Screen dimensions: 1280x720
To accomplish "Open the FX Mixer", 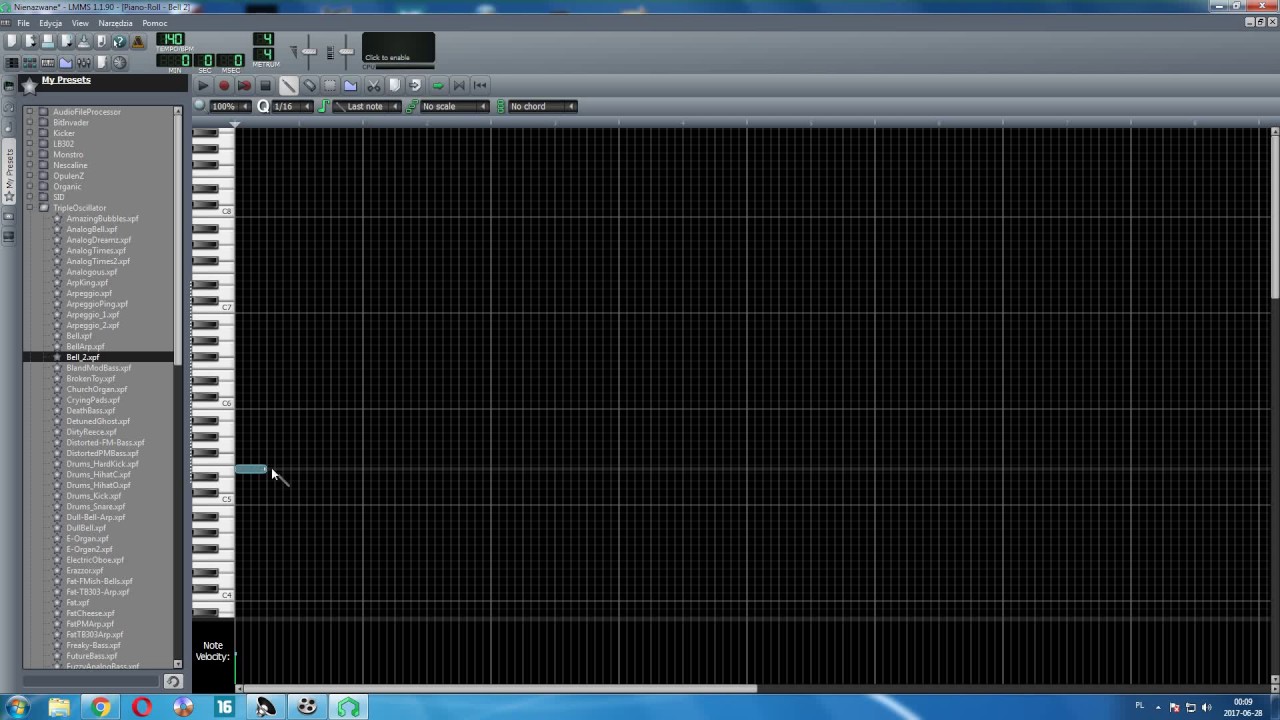I will pos(84,62).
